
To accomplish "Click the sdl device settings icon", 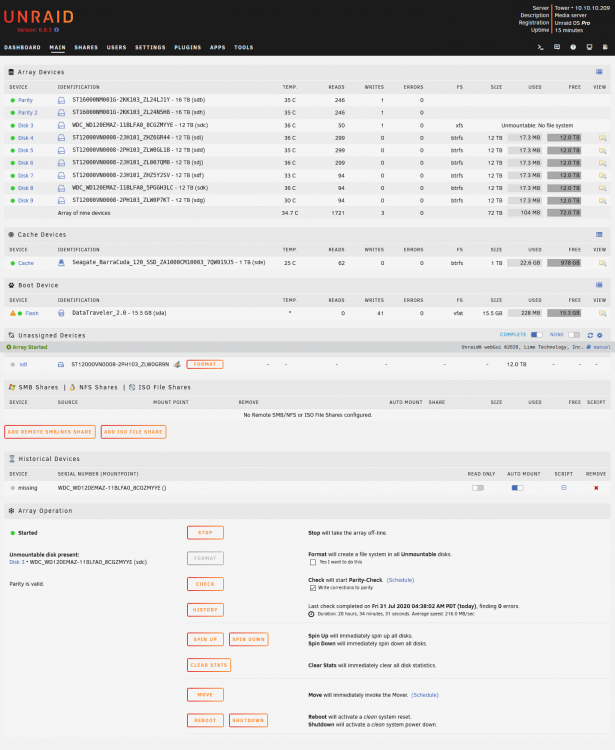I will pyautogui.click(x=177, y=364).
